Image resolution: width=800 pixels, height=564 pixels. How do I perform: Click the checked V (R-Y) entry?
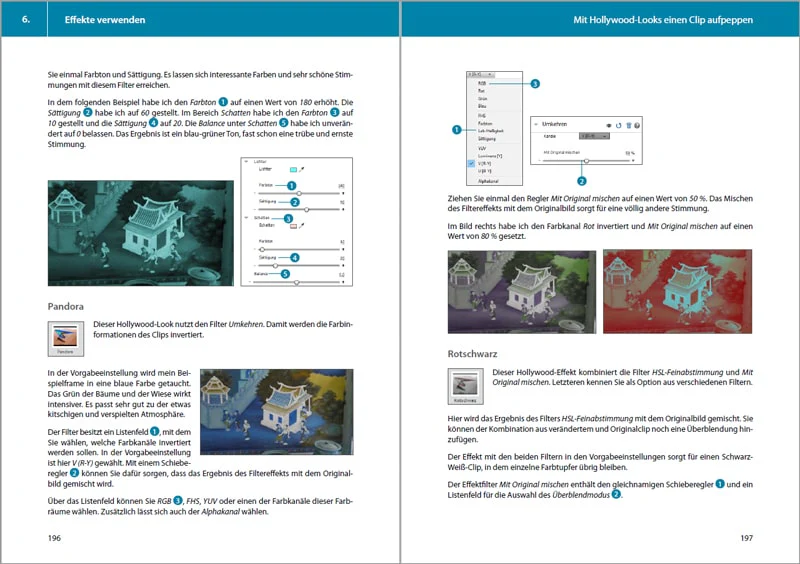point(484,164)
